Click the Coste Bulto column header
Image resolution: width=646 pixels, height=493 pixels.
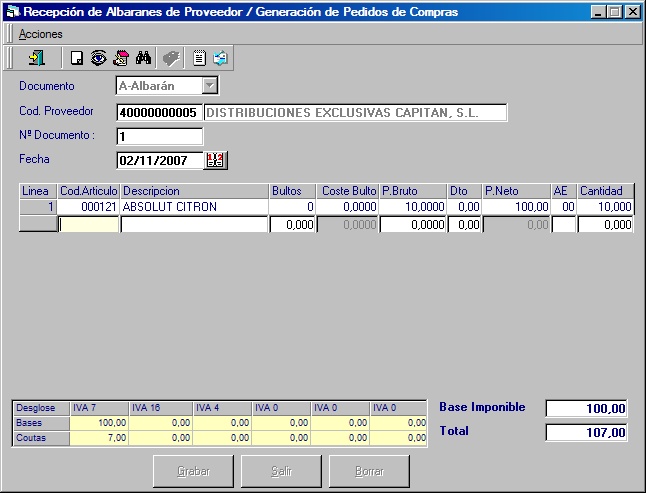click(x=347, y=191)
